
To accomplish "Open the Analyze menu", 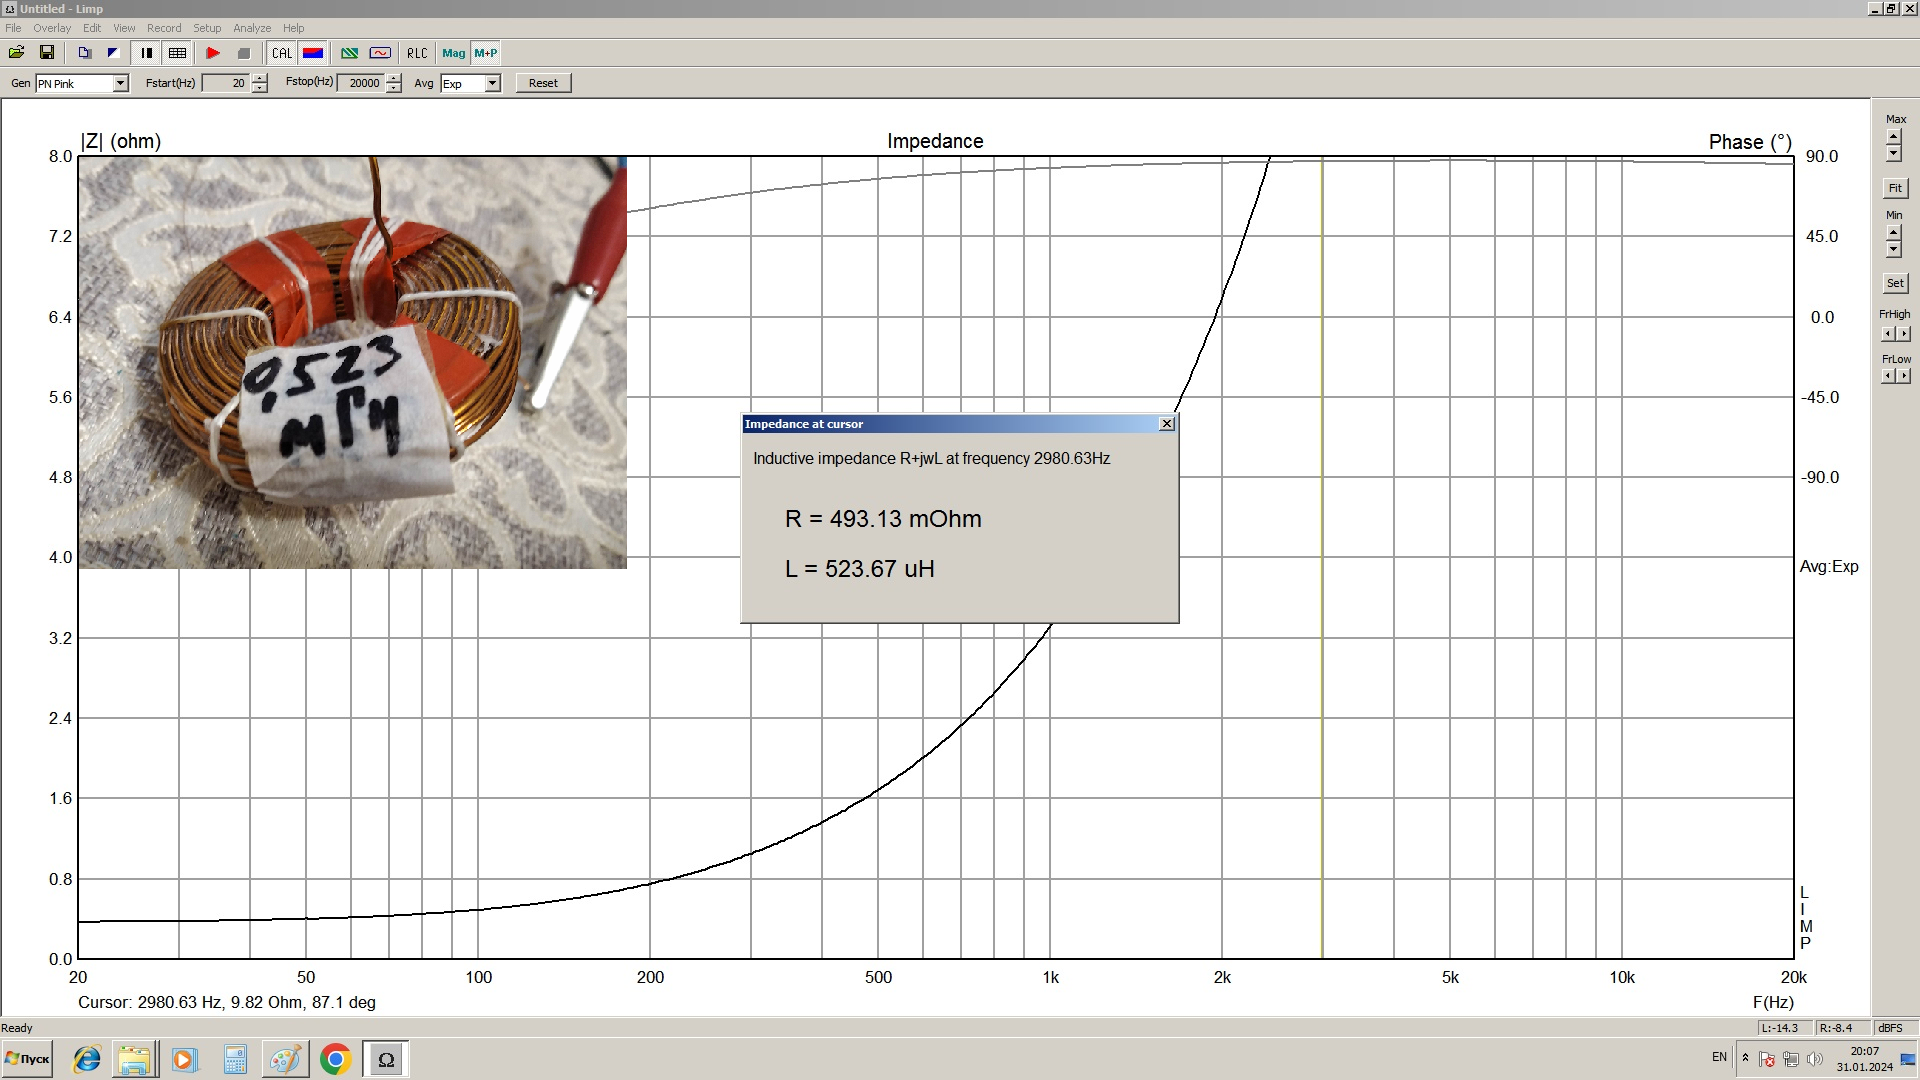I will point(252,28).
